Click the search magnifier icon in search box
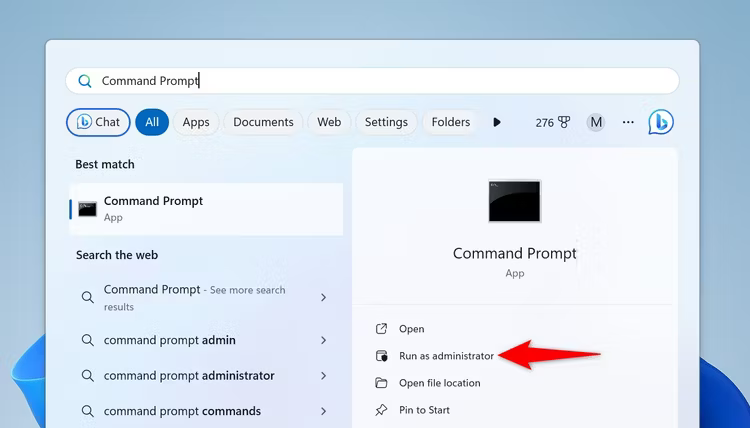 [x=85, y=81]
